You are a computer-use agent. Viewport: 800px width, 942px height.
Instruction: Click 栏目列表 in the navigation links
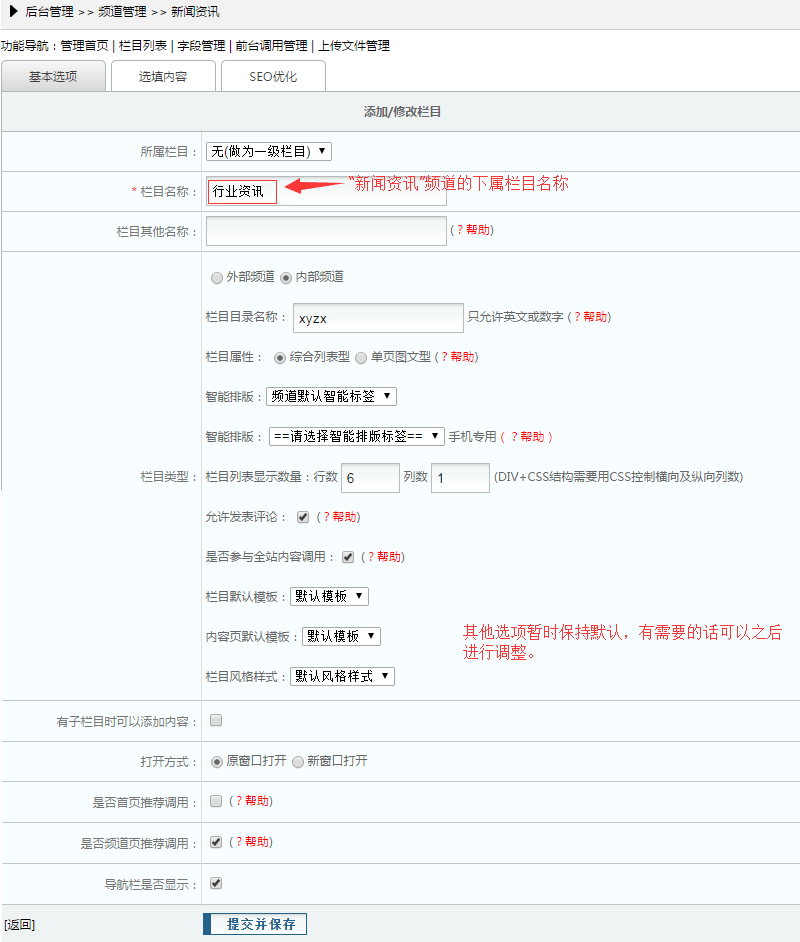tap(142, 46)
